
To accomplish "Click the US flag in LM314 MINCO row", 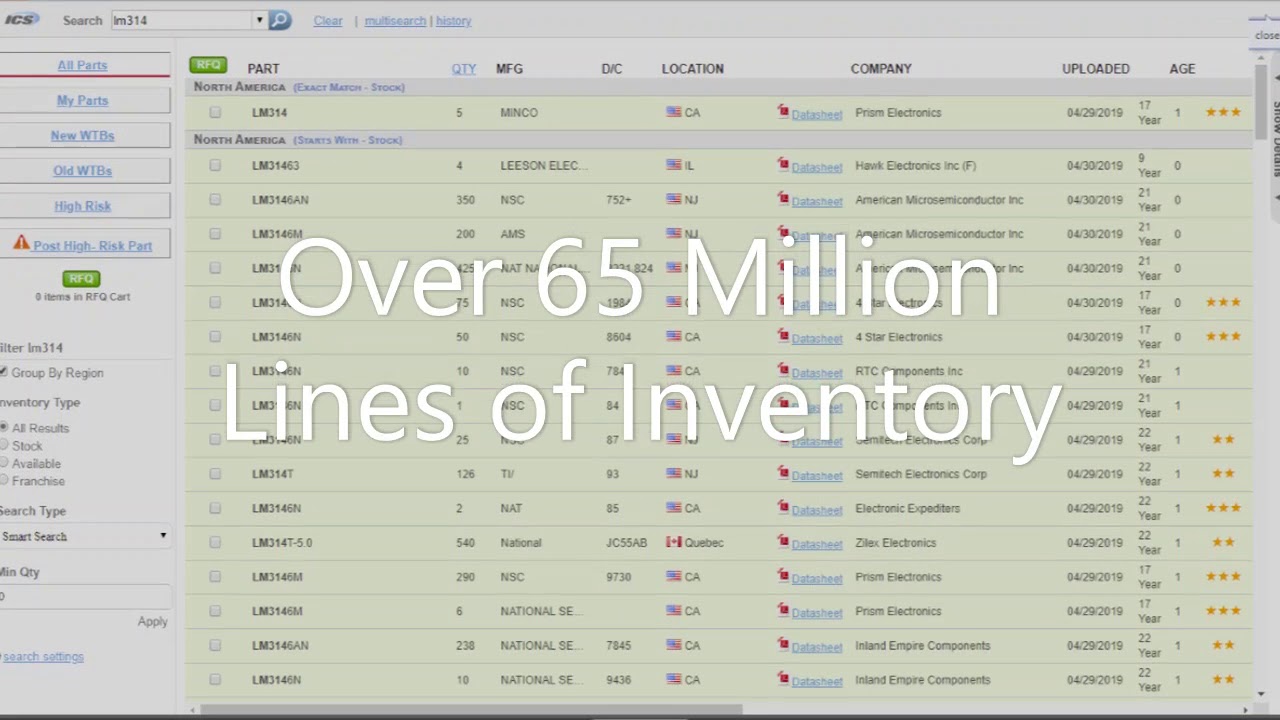I will pos(674,112).
